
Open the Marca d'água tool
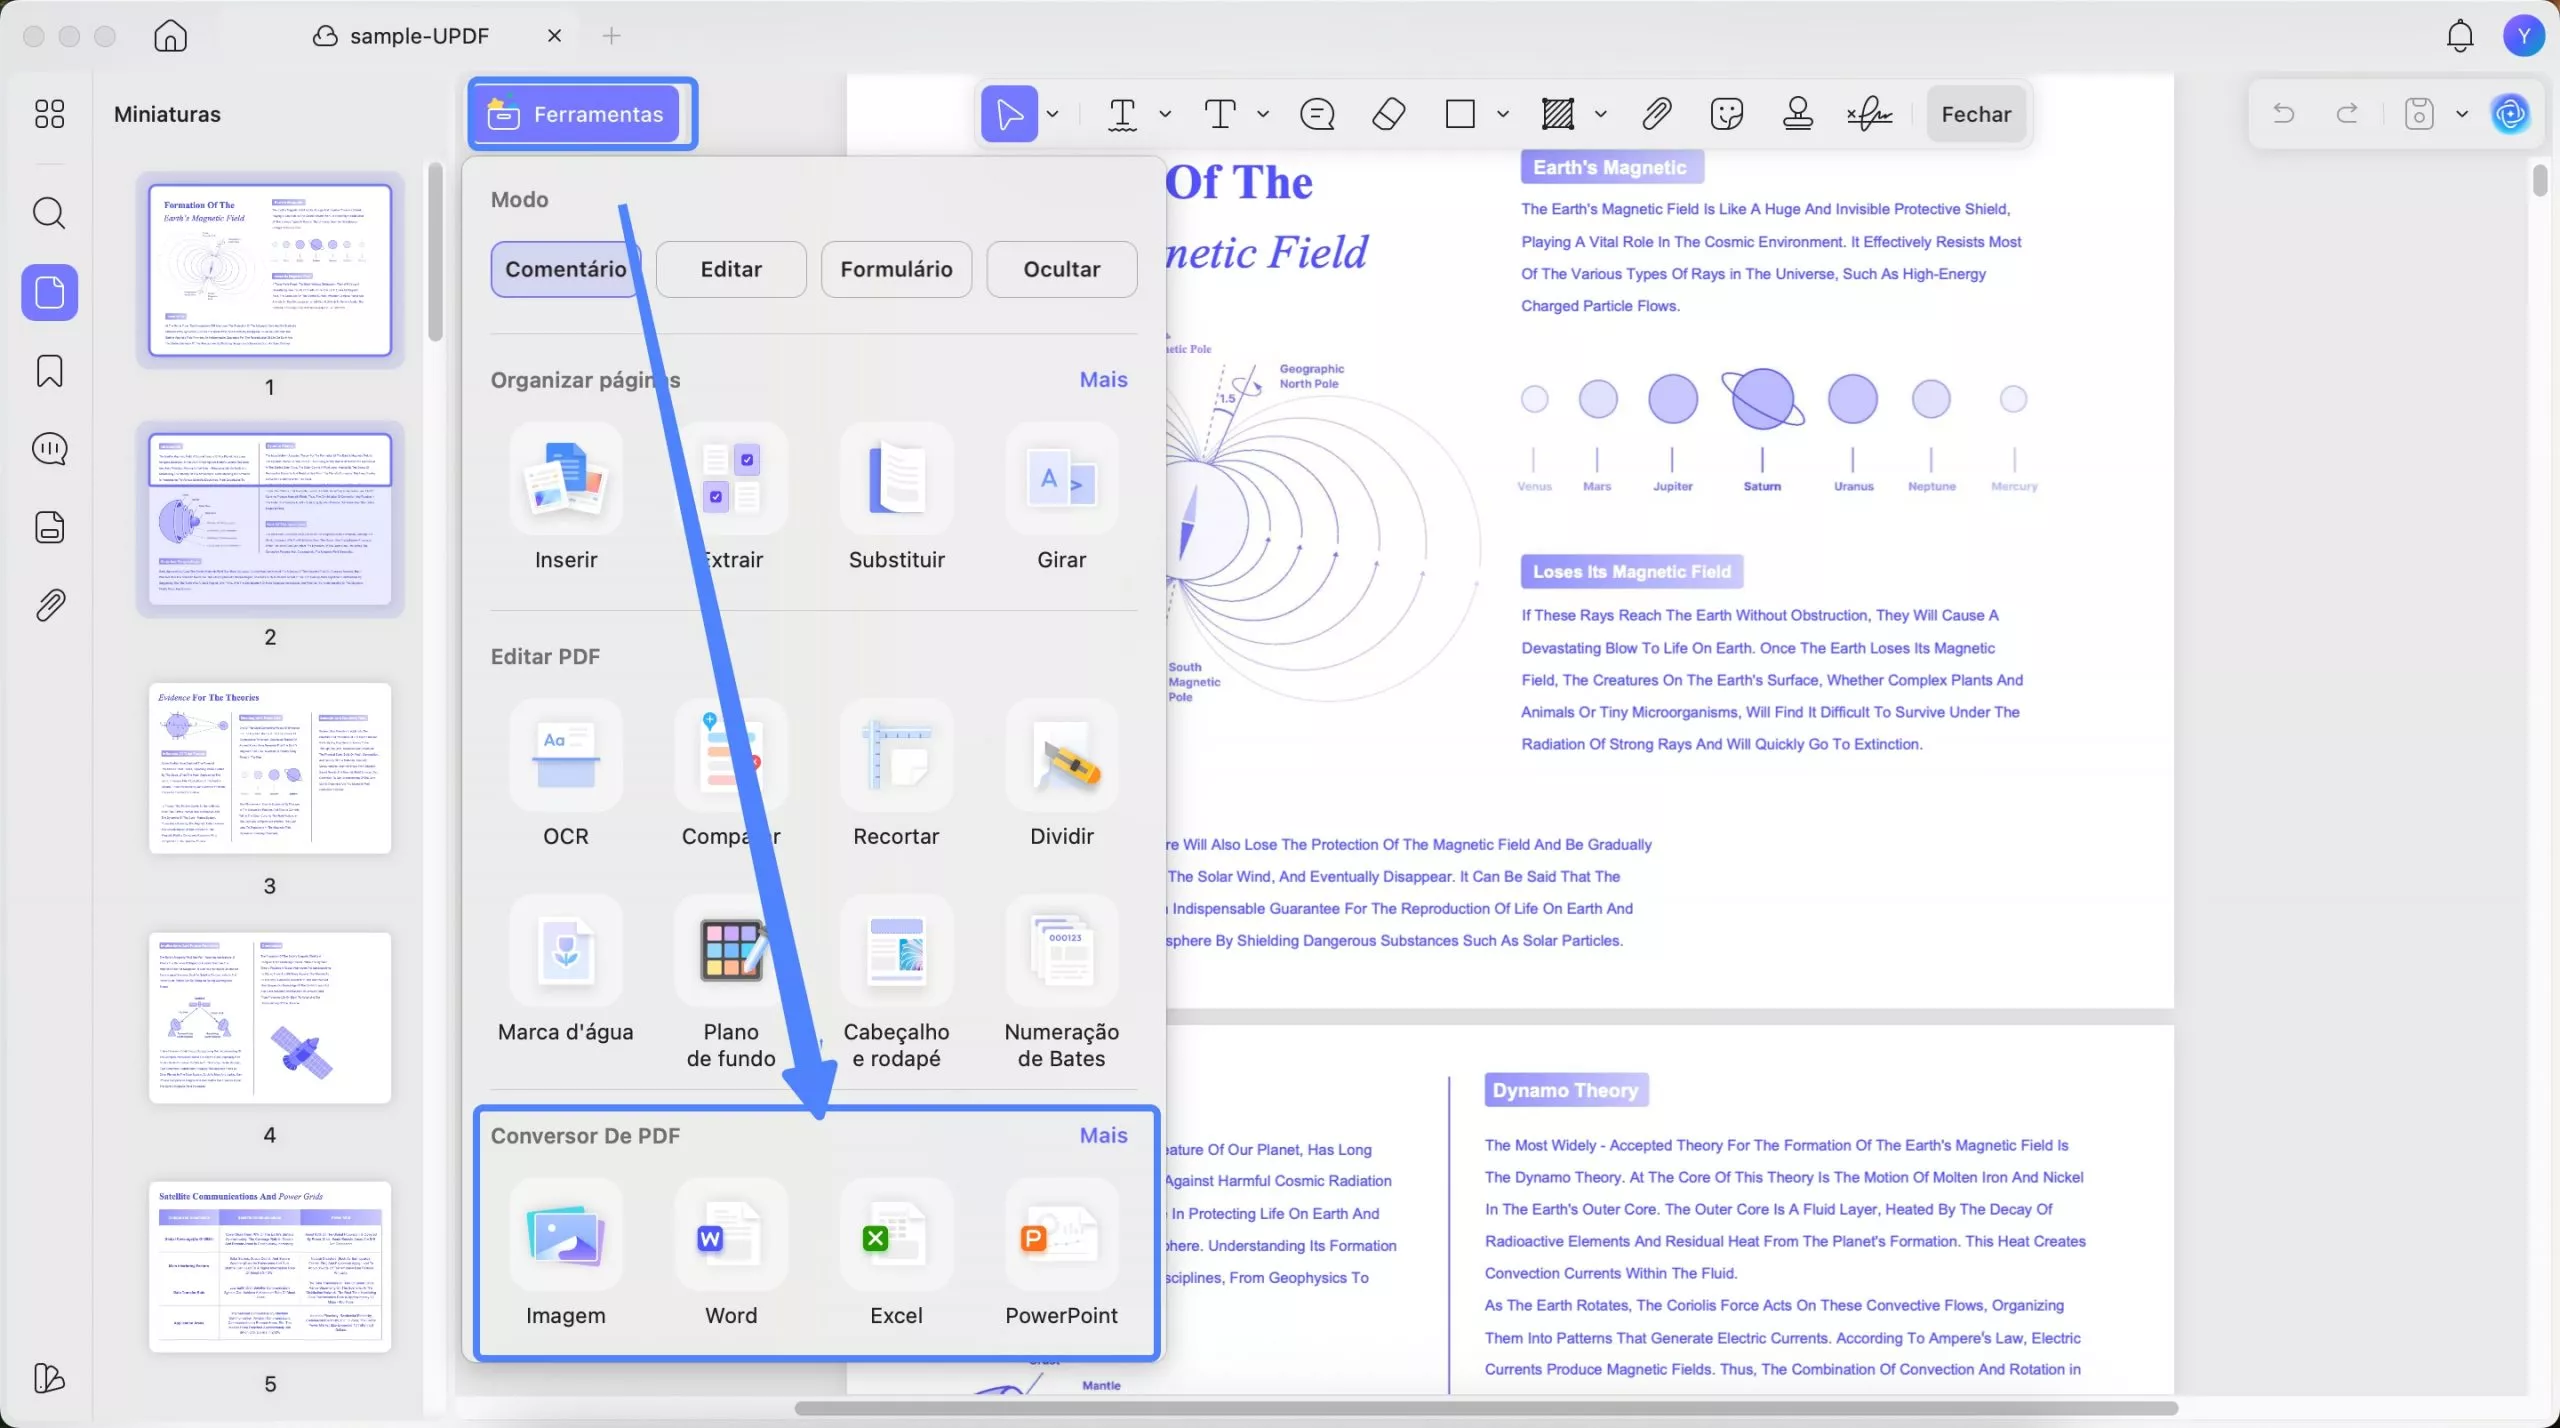click(566, 971)
